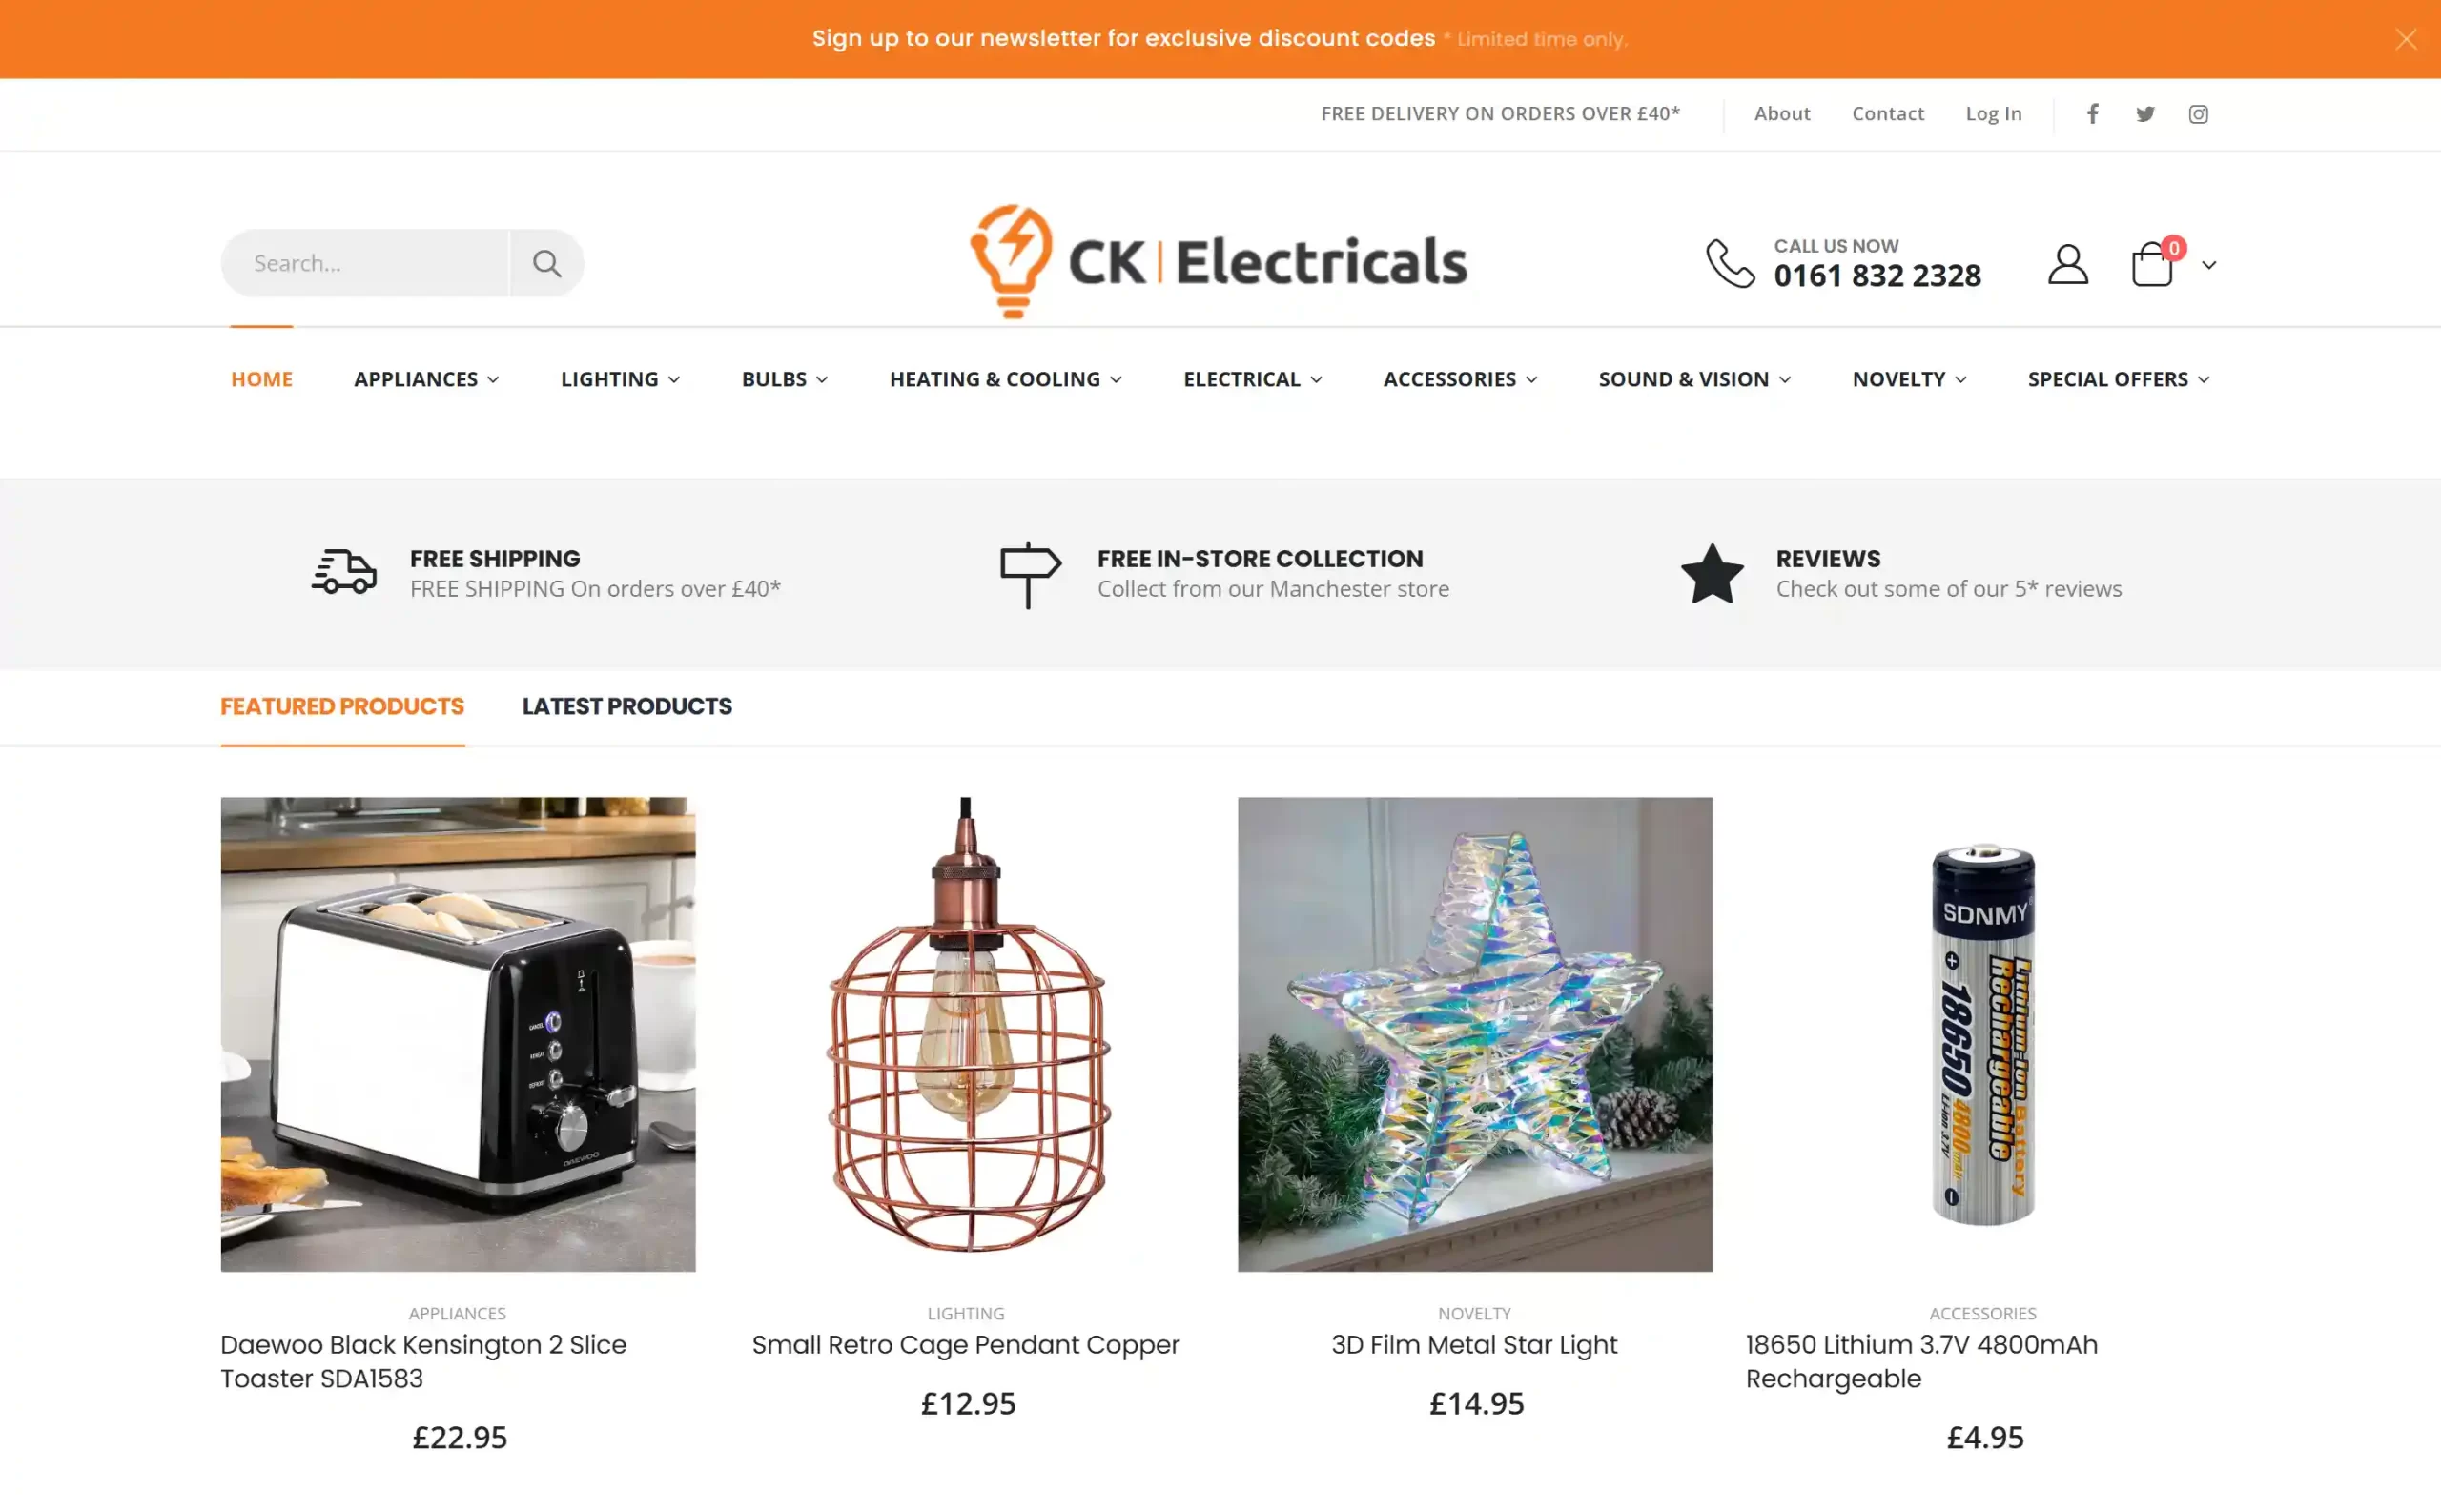Expand the cart dropdown arrow
The image size is (2441, 1512).
point(2209,265)
